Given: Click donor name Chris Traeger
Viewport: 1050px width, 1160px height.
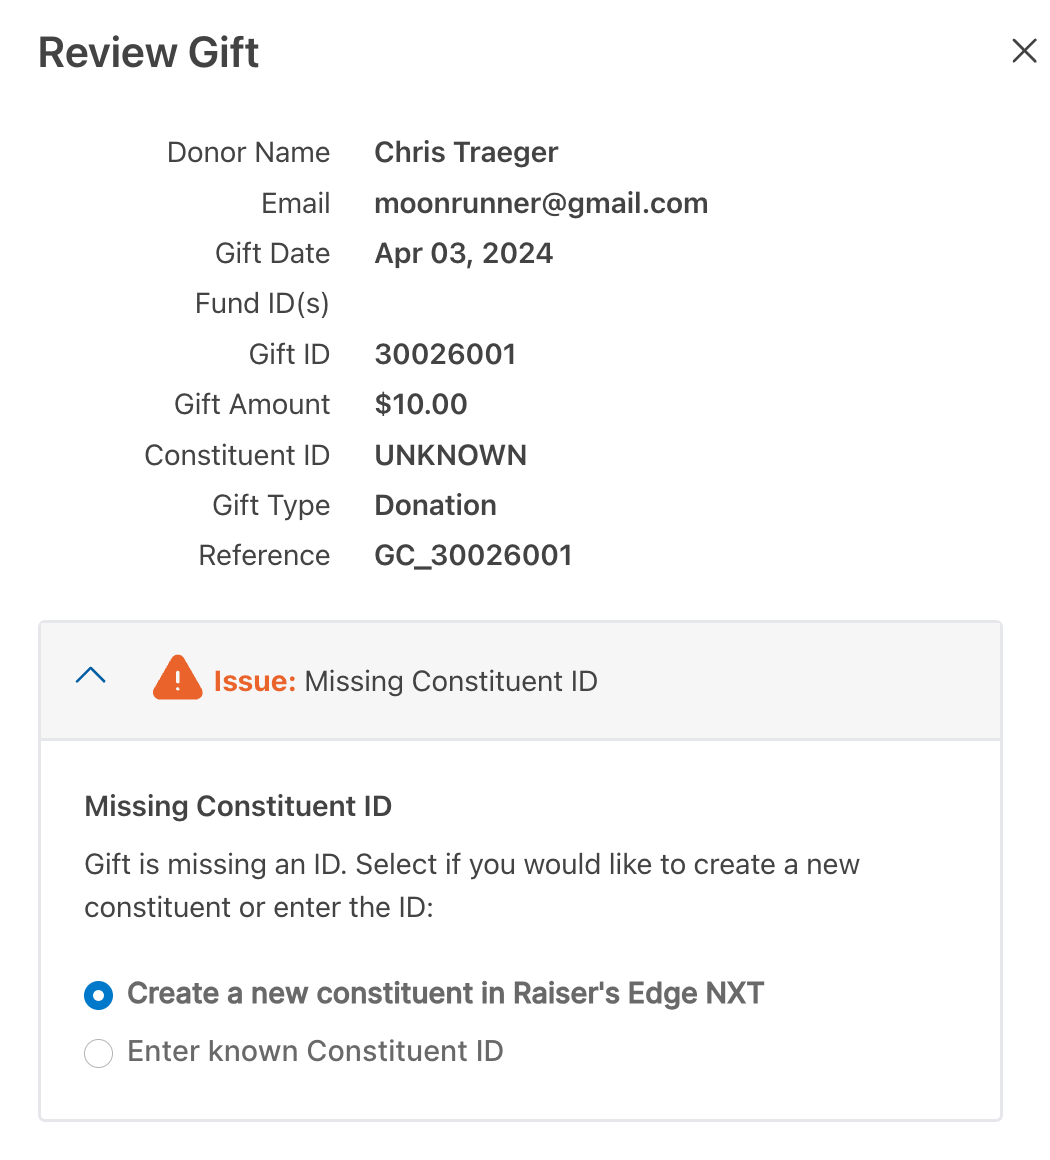Looking at the screenshot, I should point(466,152).
